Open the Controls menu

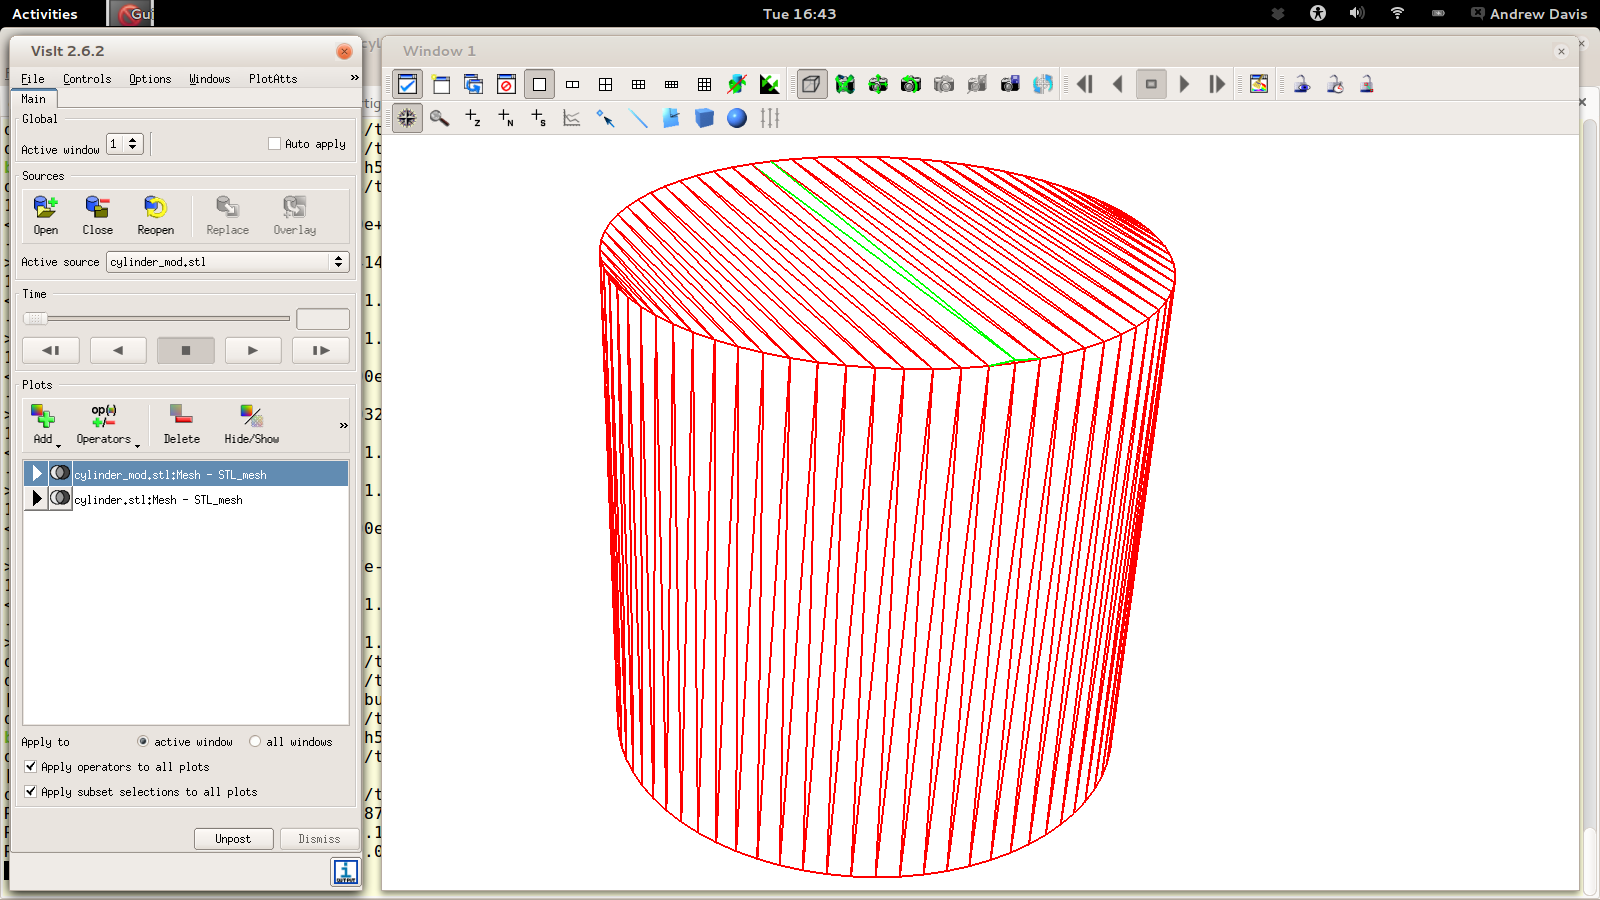87,79
